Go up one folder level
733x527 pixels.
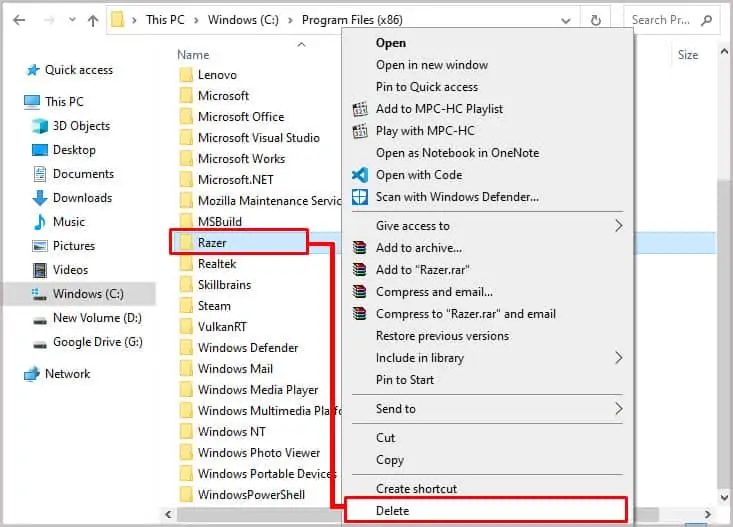(93, 20)
